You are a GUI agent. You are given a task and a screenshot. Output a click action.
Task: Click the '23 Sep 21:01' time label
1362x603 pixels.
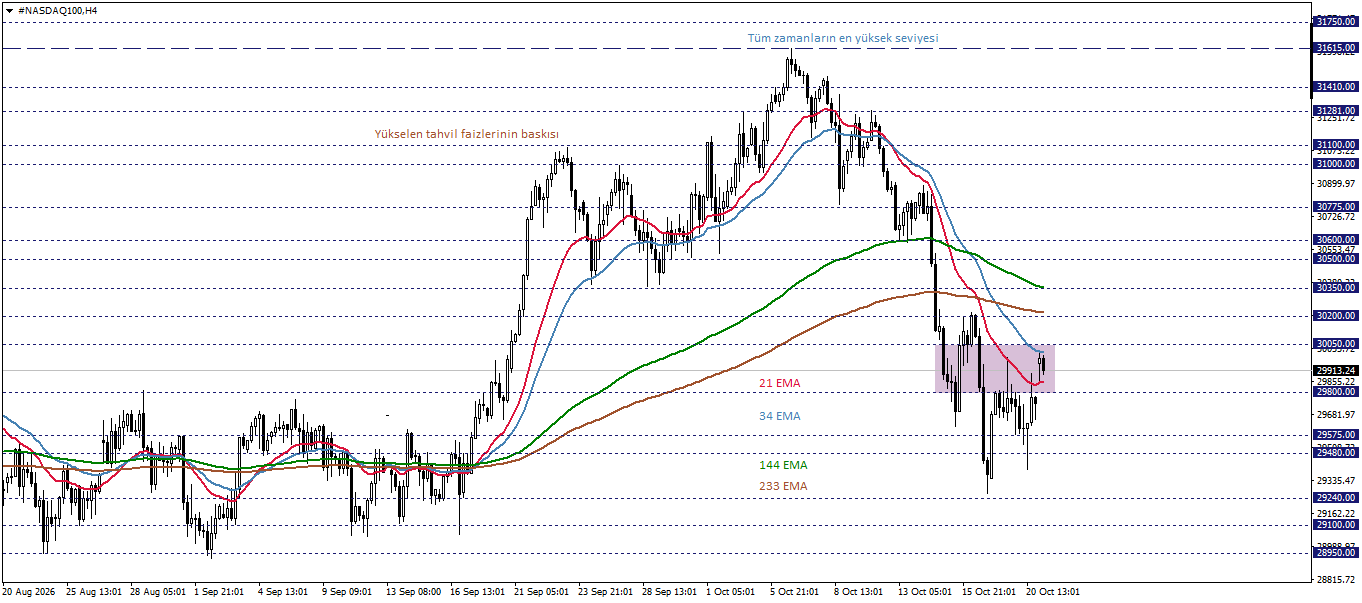pyautogui.click(x=606, y=592)
